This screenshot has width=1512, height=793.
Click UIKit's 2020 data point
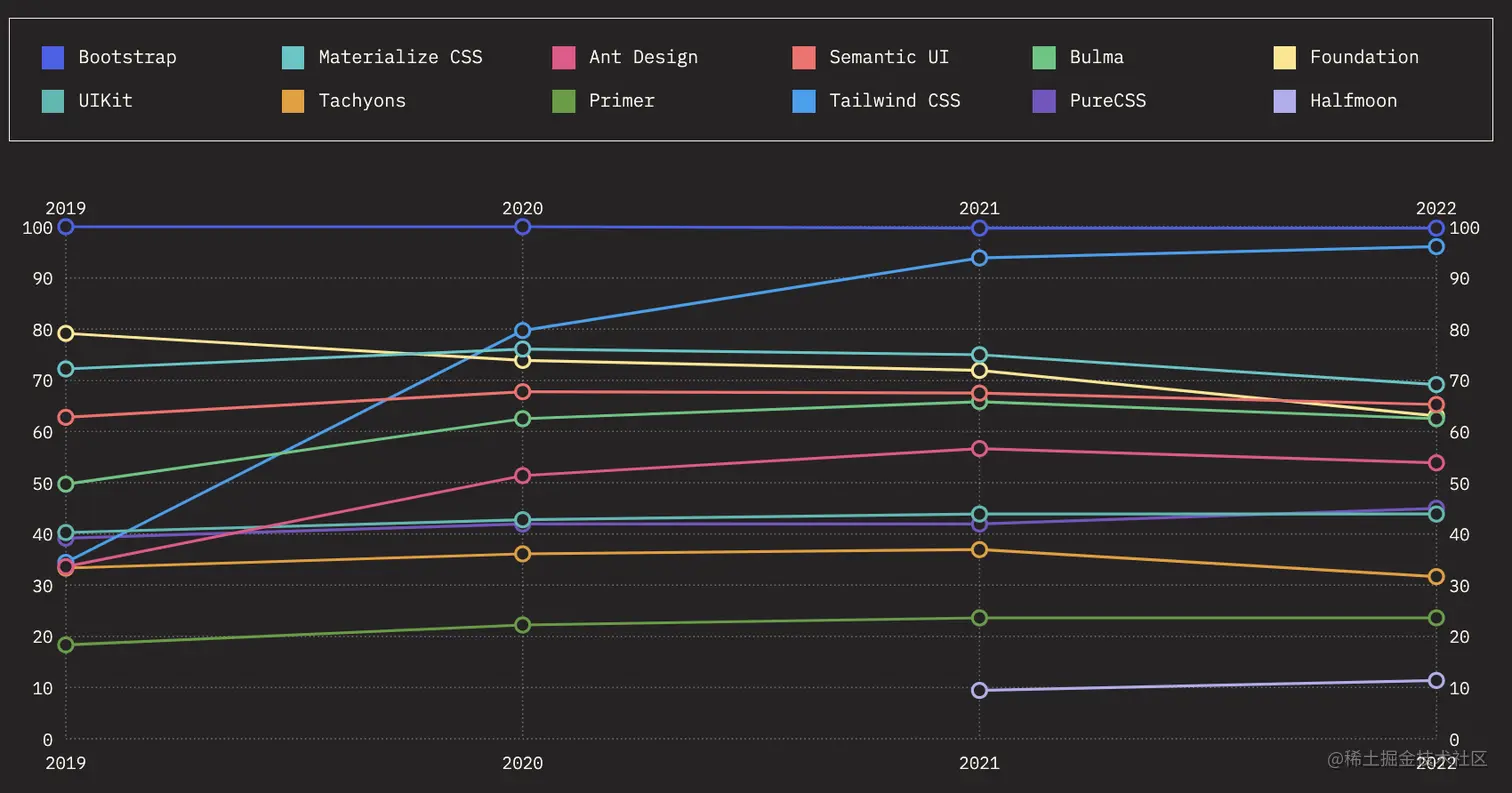[522, 520]
